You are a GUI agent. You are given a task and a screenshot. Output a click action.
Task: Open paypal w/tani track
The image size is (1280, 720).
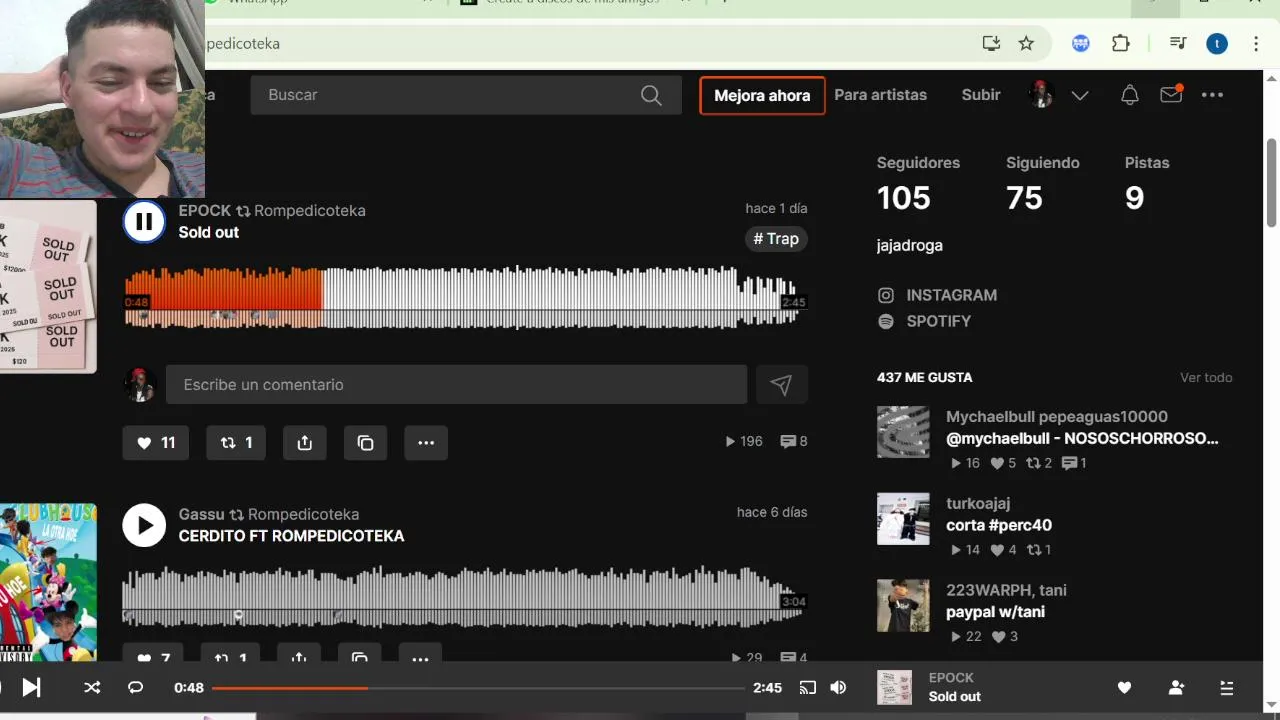(x=995, y=612)
